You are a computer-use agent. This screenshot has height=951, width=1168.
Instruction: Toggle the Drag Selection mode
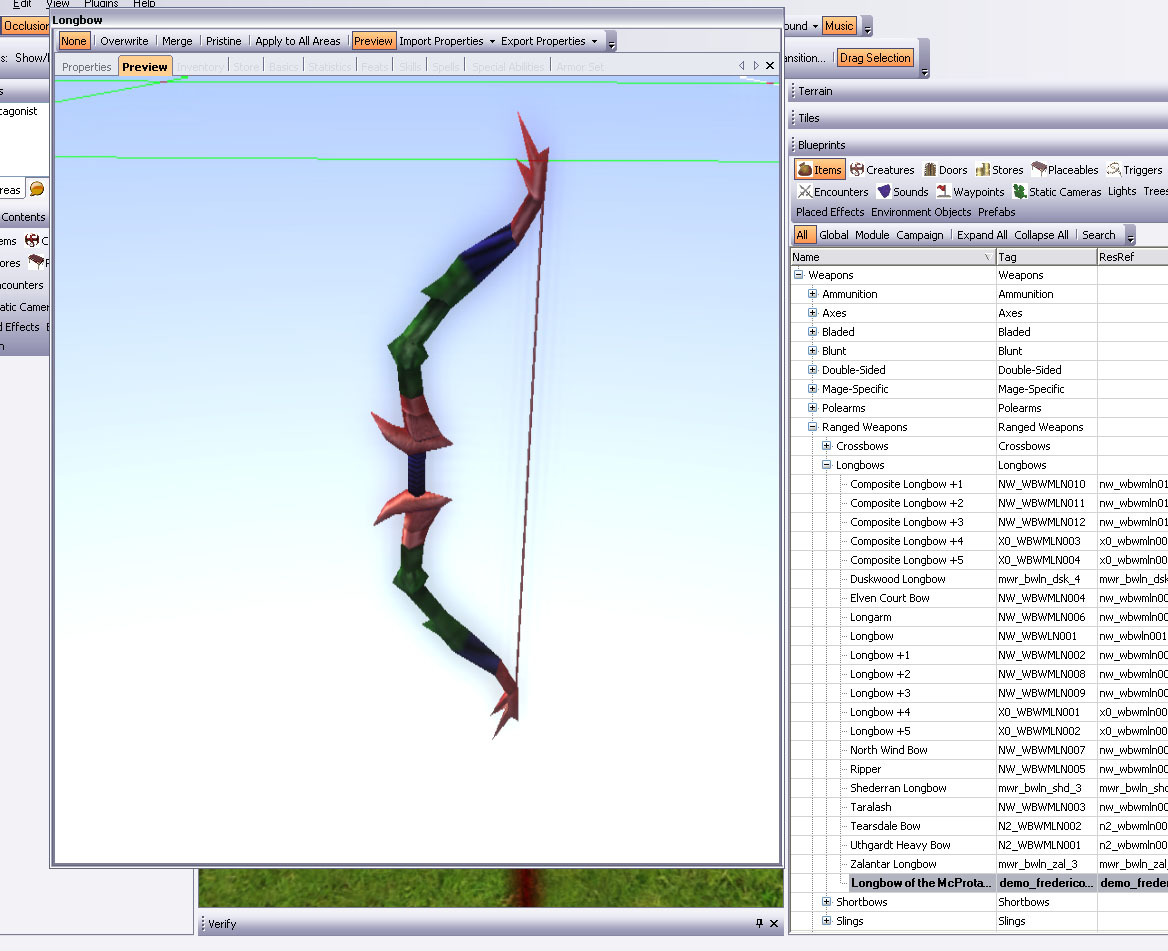(875, 57)
